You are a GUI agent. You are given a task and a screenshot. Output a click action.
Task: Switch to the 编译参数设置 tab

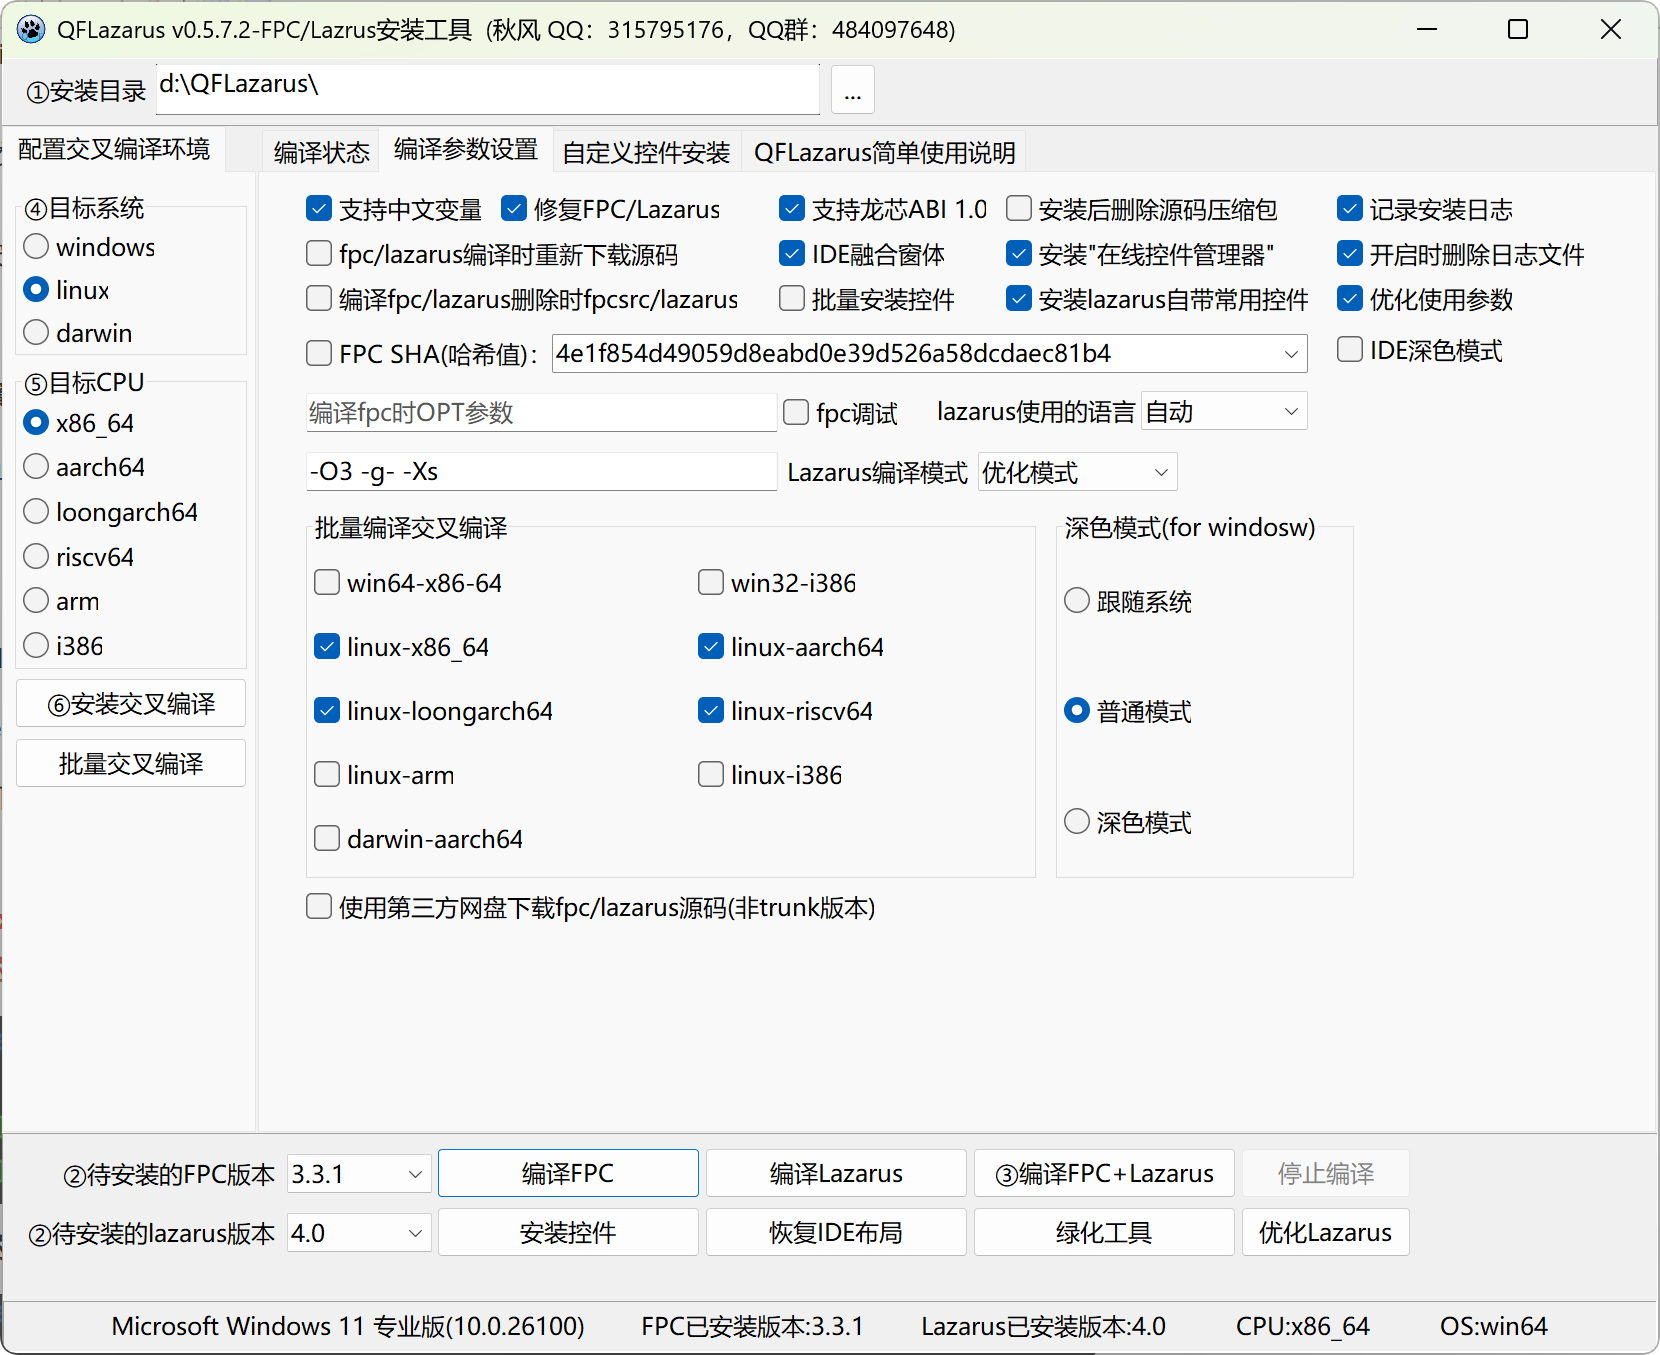coord(466,150)
